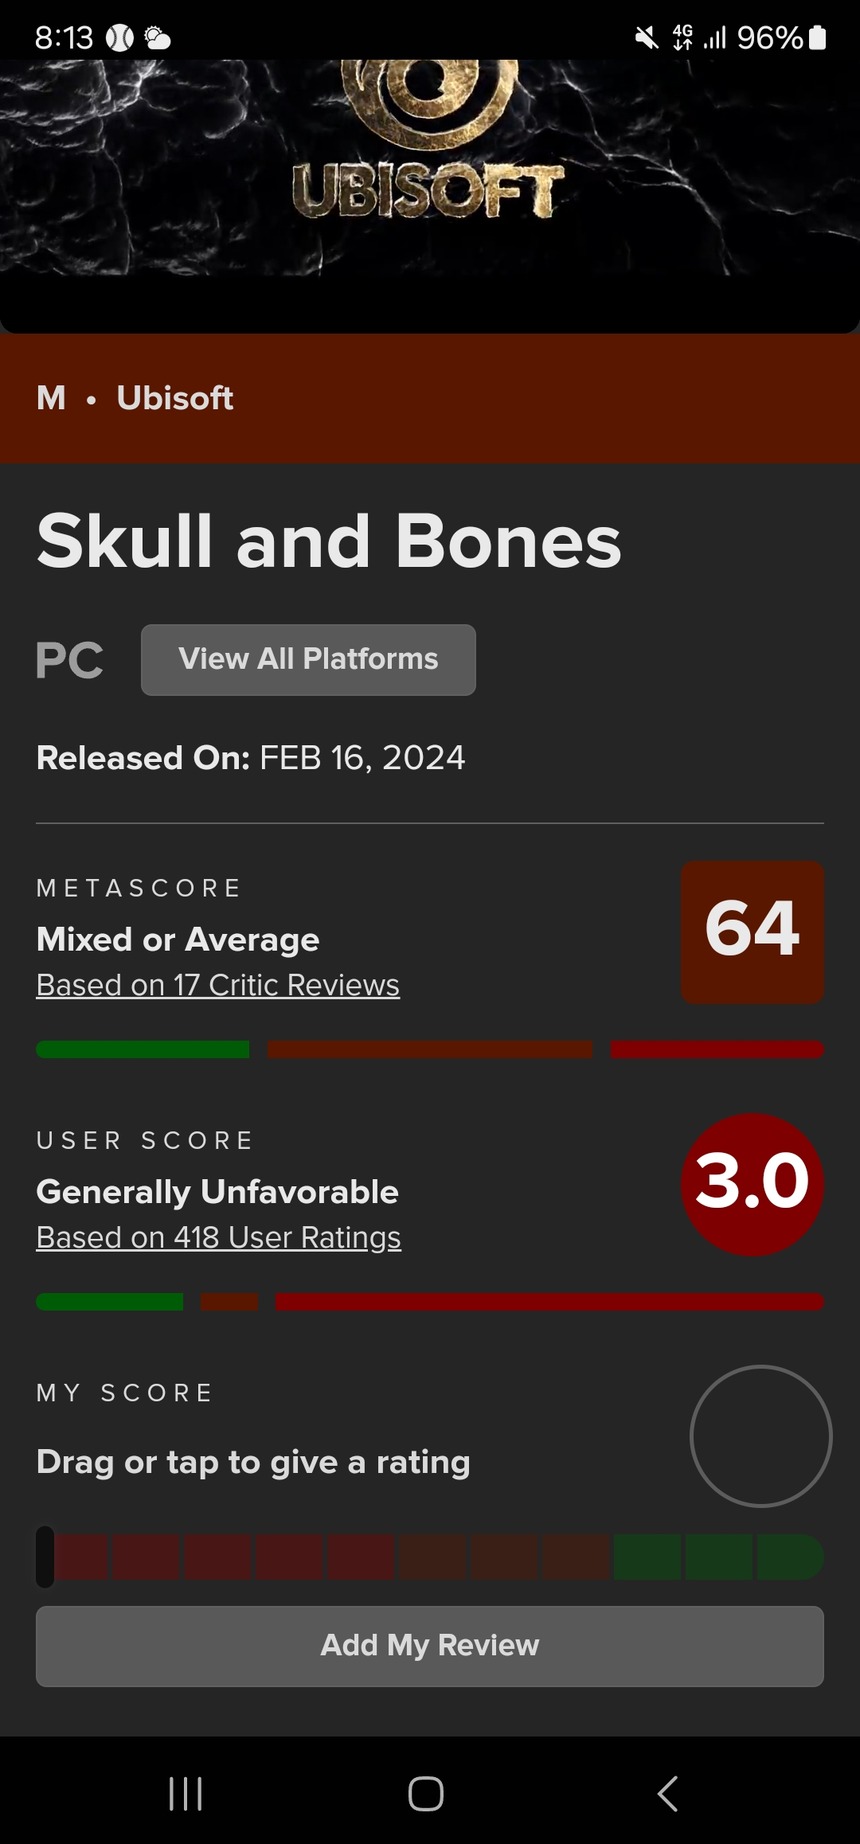Tap the Android back navigation arrow
The height and width of the screenshot is (1844, 860).
tap(668, 1793)
